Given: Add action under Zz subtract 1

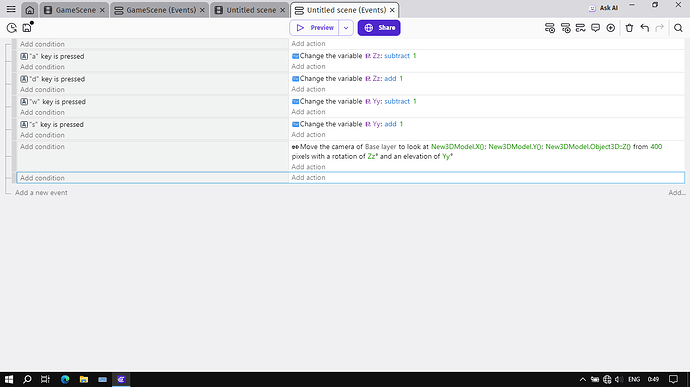Looking at the screenshot, I should (308, 66).
